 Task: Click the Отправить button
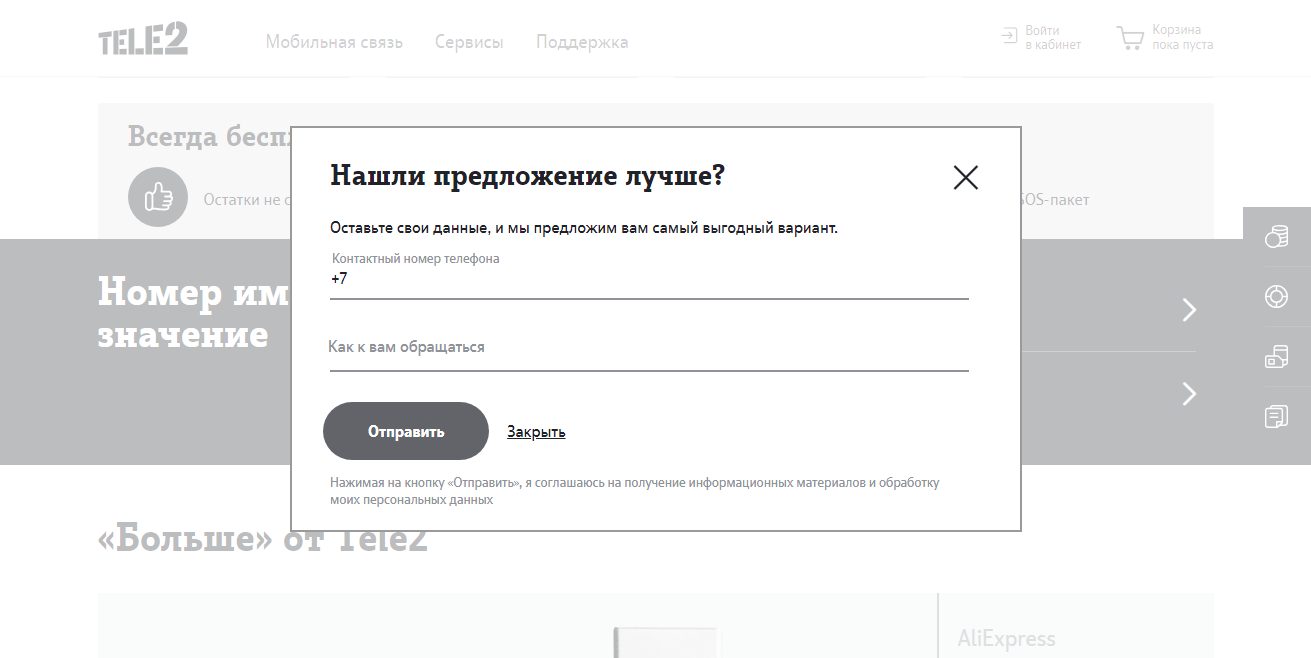click(406, 431)
